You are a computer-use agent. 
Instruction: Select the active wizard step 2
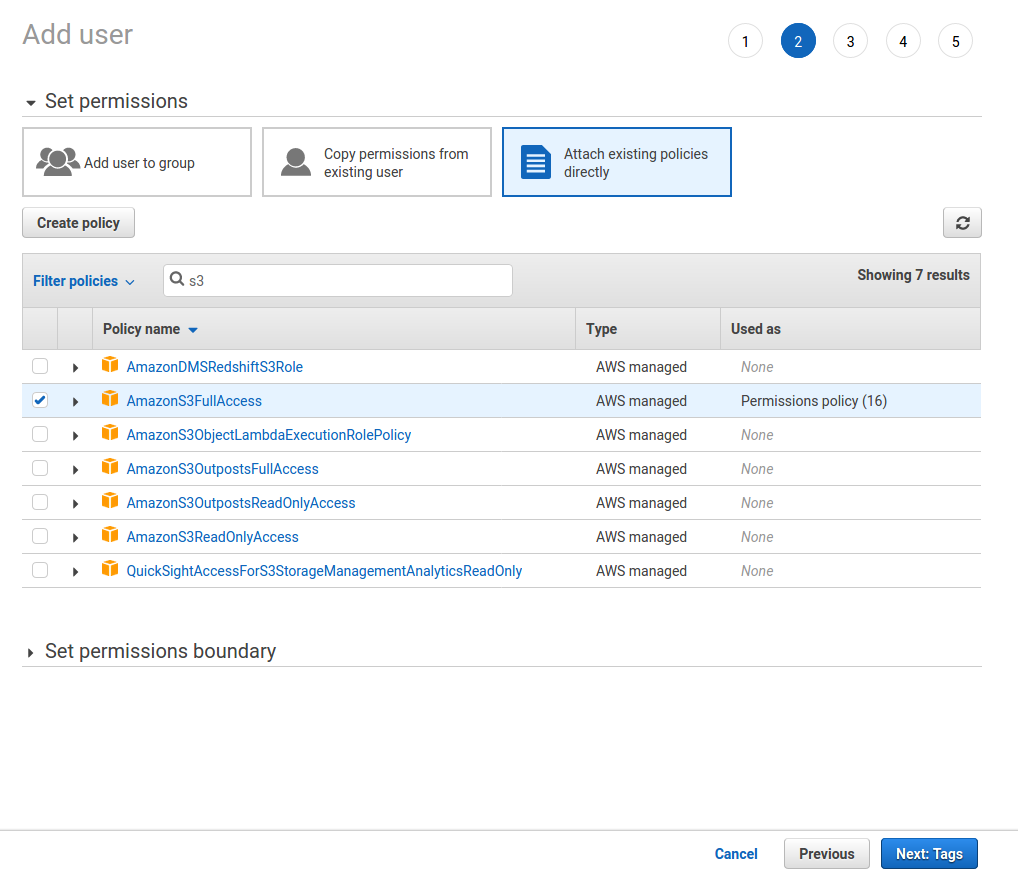click(798, 41)
